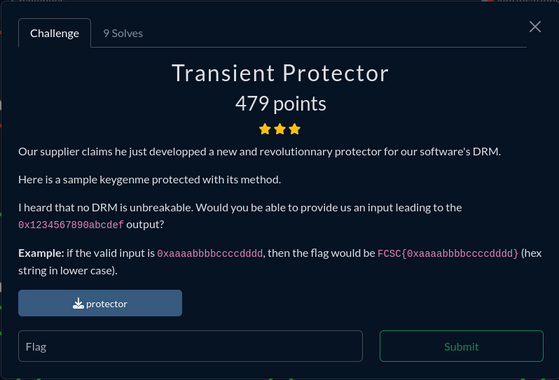Click the sample keygenme description line
This screenshot has height=380, width=559.
(x=149, y=180)
